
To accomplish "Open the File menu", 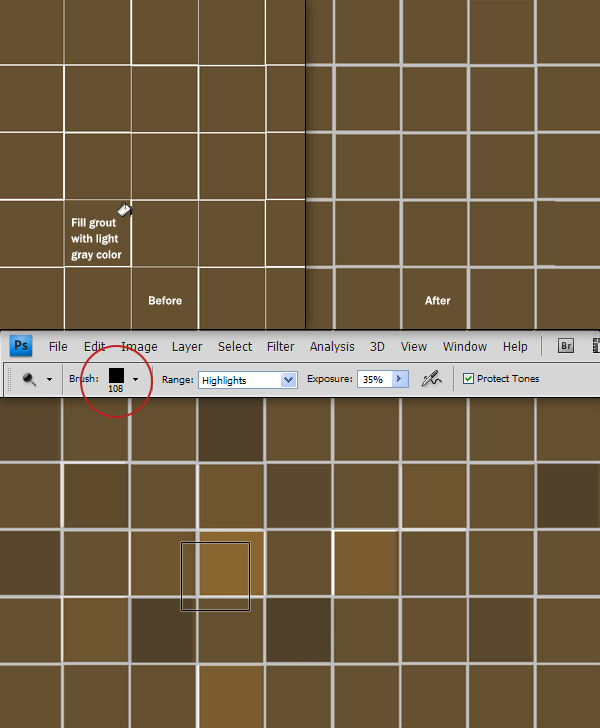I will [x=58, y=347].
